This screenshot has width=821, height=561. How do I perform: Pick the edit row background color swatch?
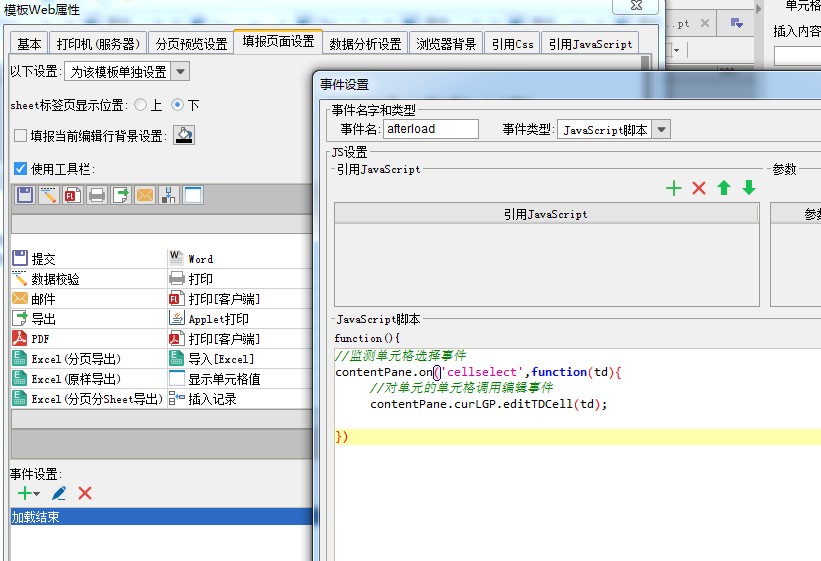[184, 135]
